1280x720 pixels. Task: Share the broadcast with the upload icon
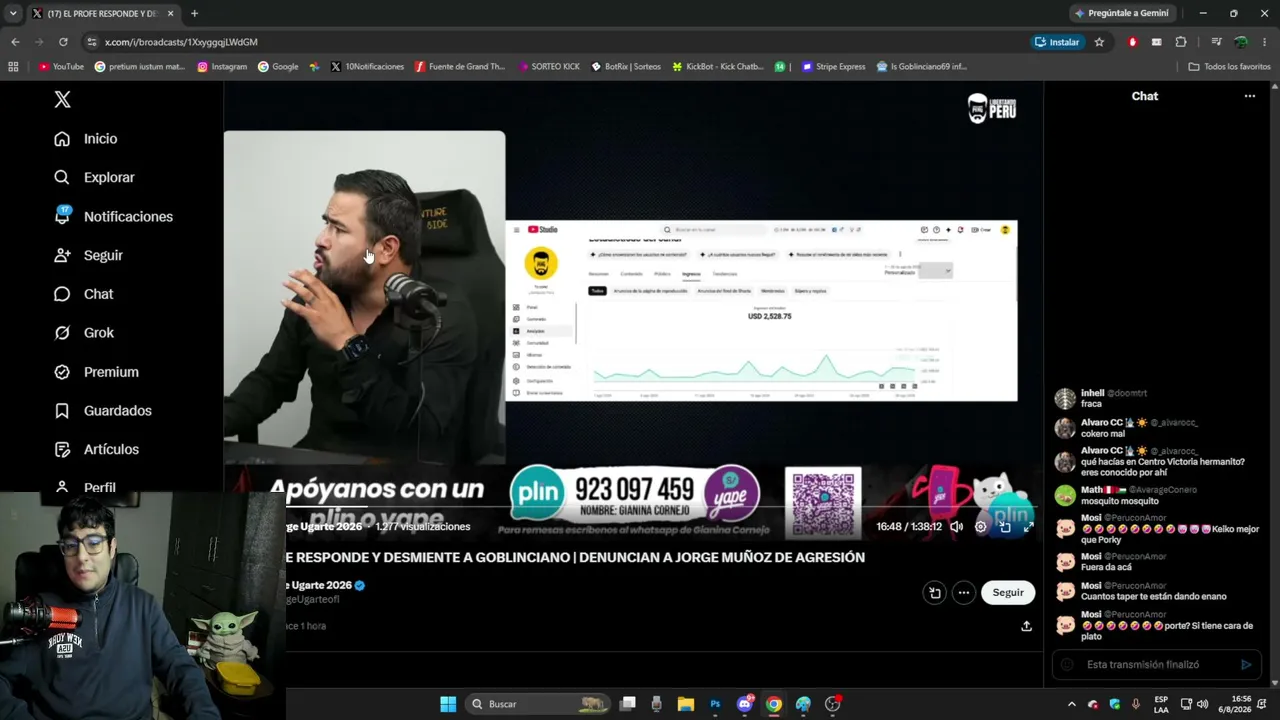pos(1026,626)
